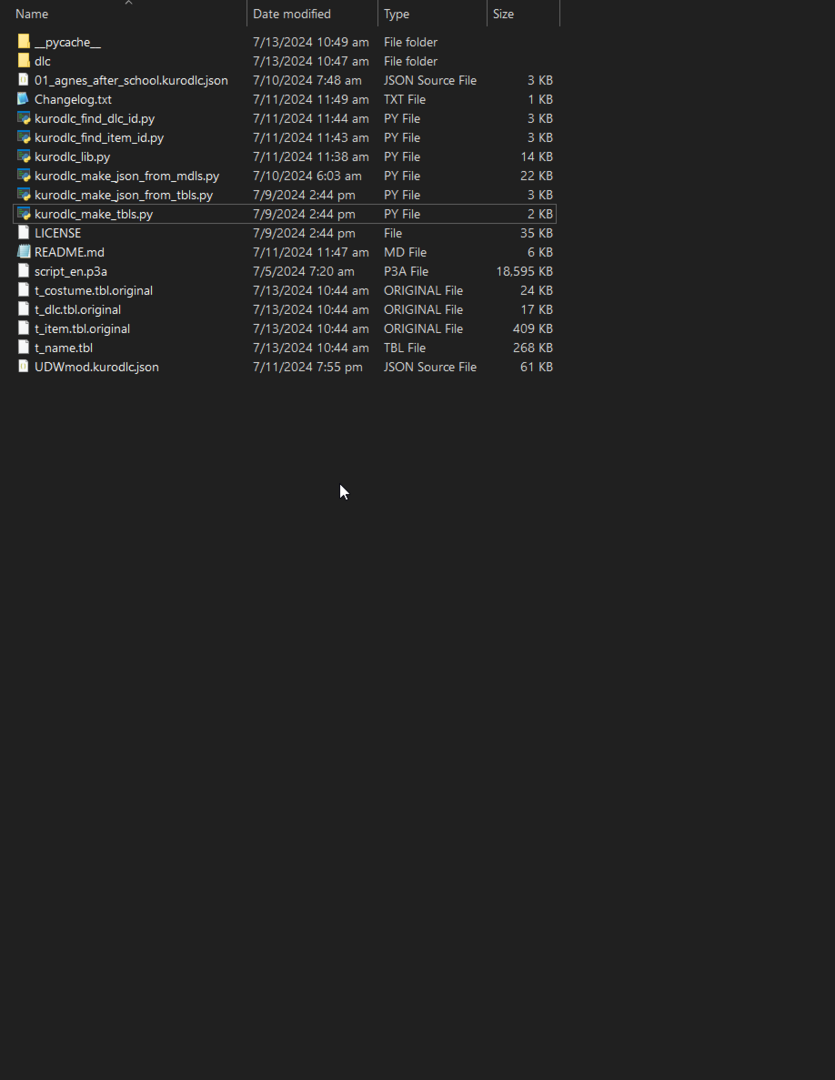Click date 7/13/2024 10:49 am
Image resolution: width=835 pixels, height=1080 pixels.
click(x=311, y=42)
